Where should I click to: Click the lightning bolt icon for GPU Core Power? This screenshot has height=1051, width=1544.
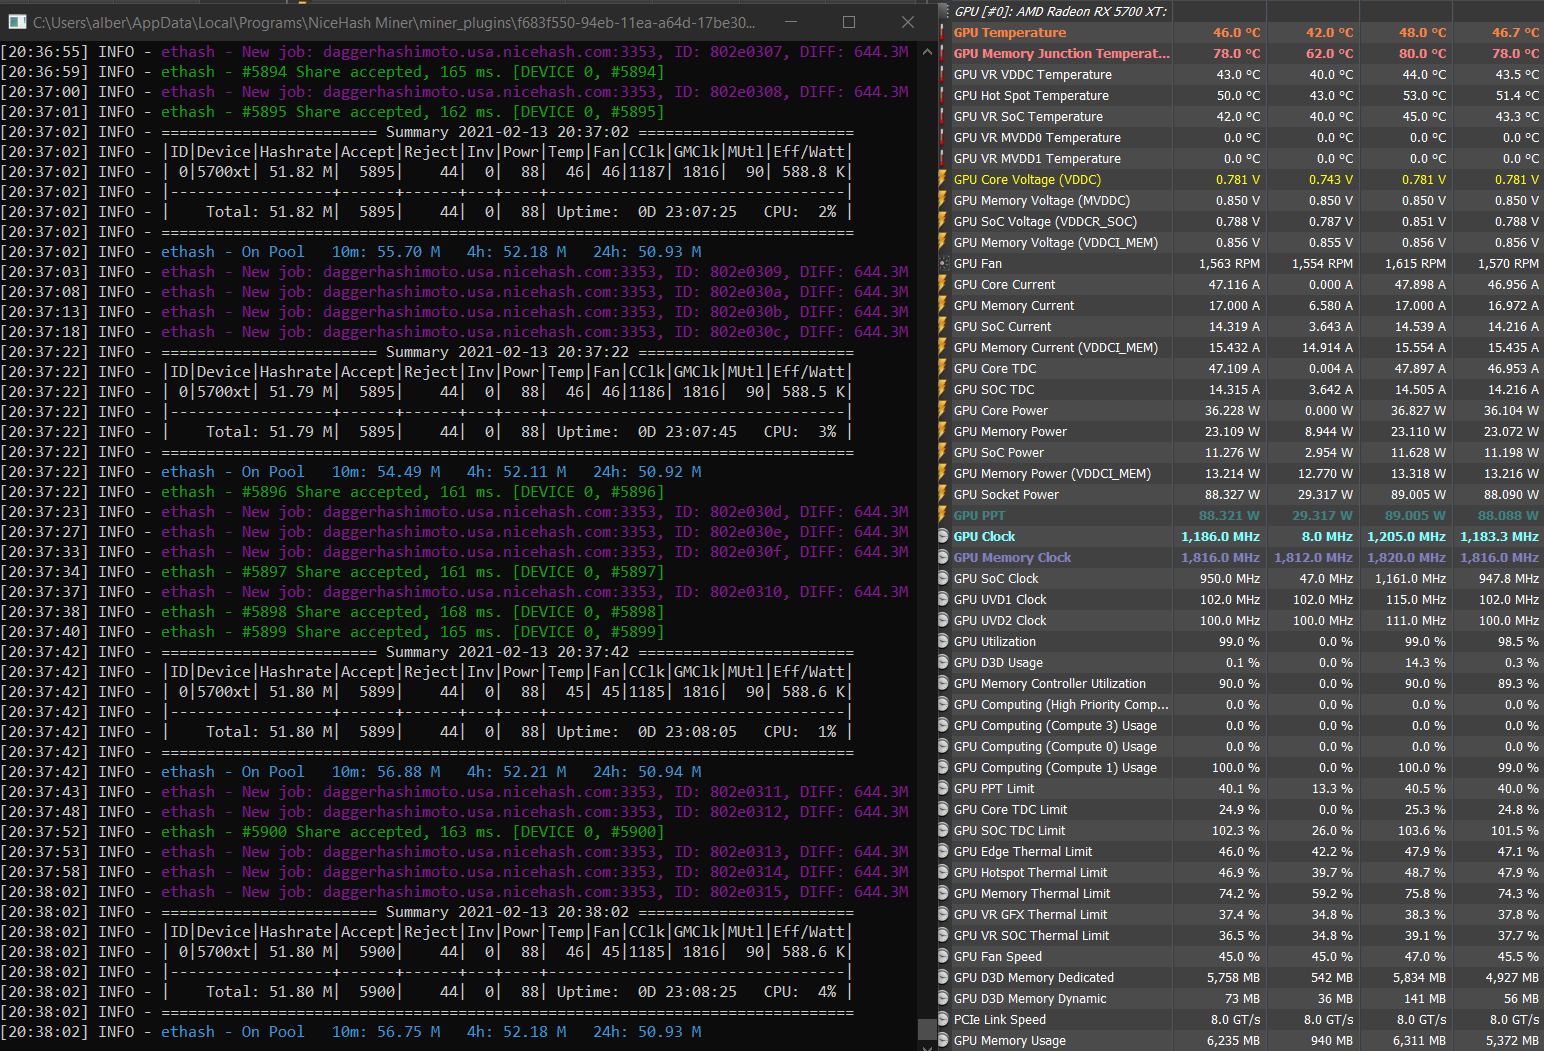click(x=943, y=410)
